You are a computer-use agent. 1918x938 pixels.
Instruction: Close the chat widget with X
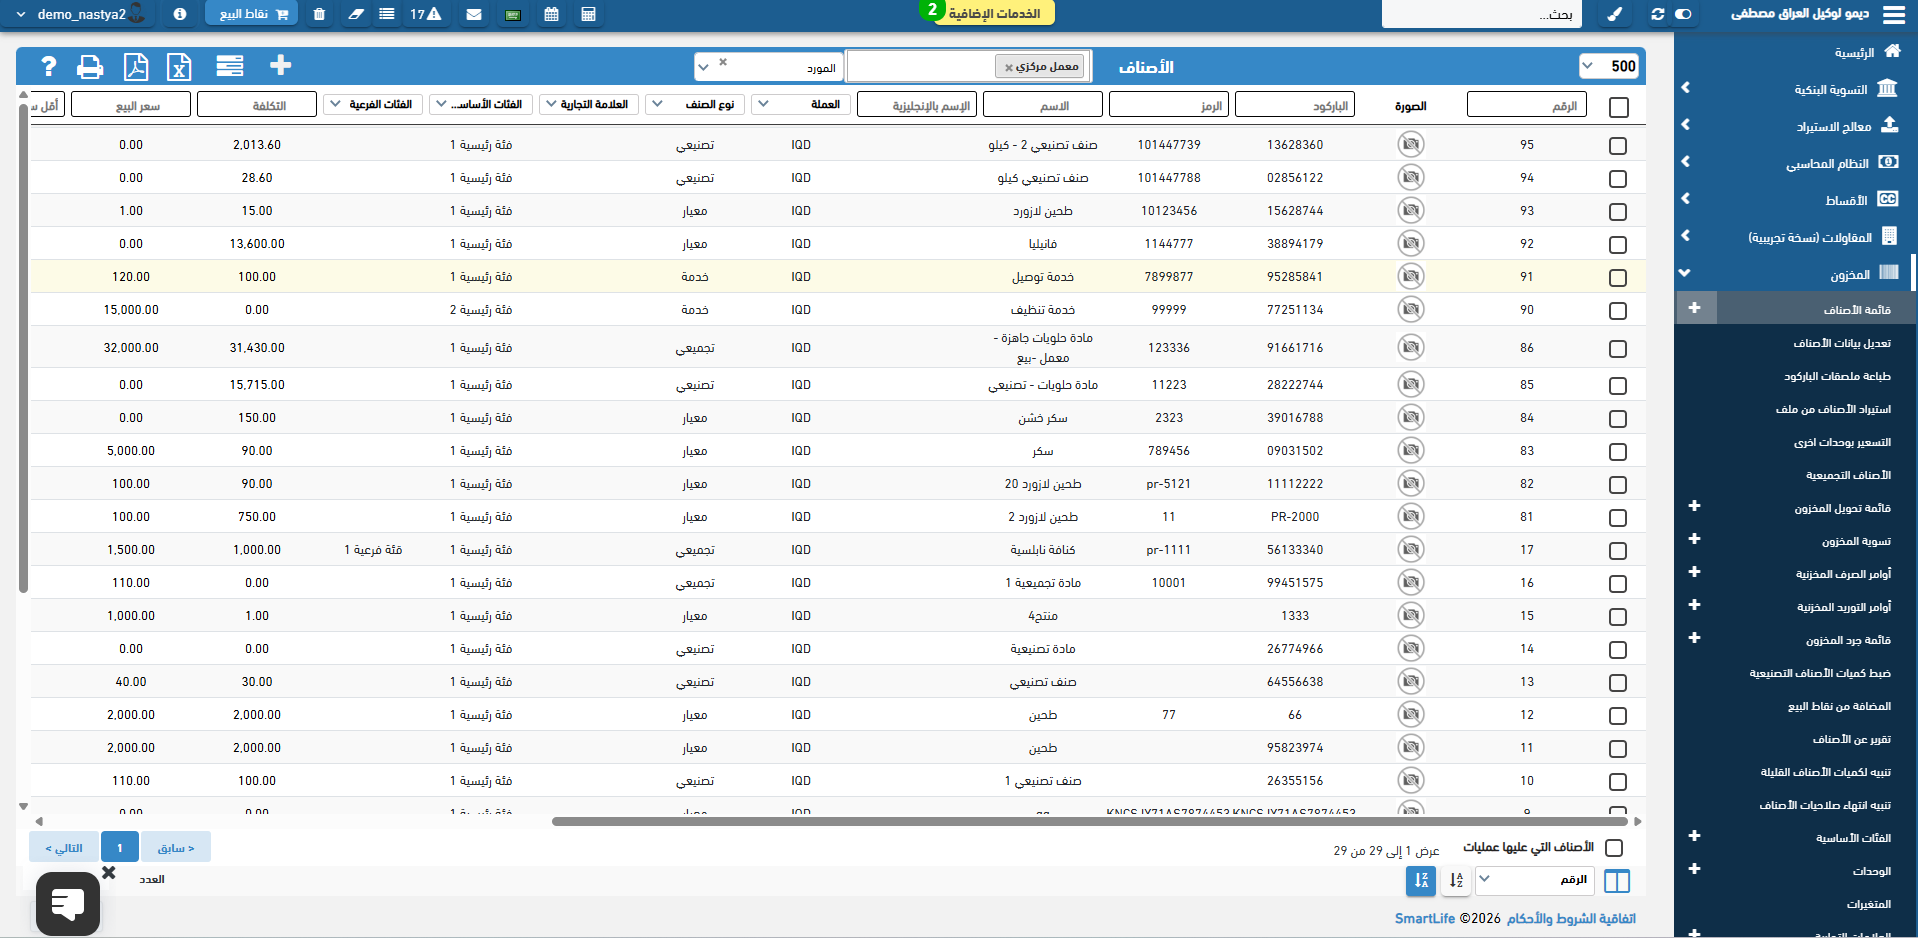pyautogui.click(x=109, y=872)
